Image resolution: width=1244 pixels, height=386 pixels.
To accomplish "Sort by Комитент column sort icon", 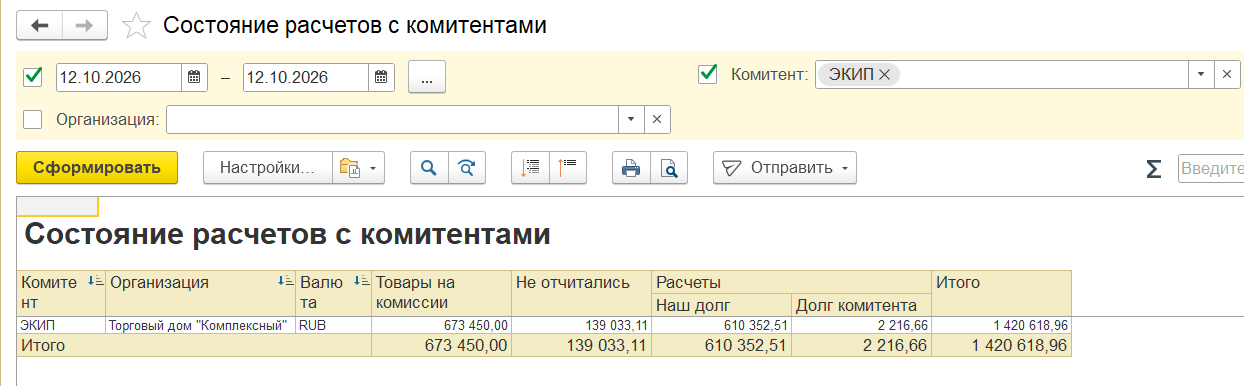I will [x=96, y=282].
